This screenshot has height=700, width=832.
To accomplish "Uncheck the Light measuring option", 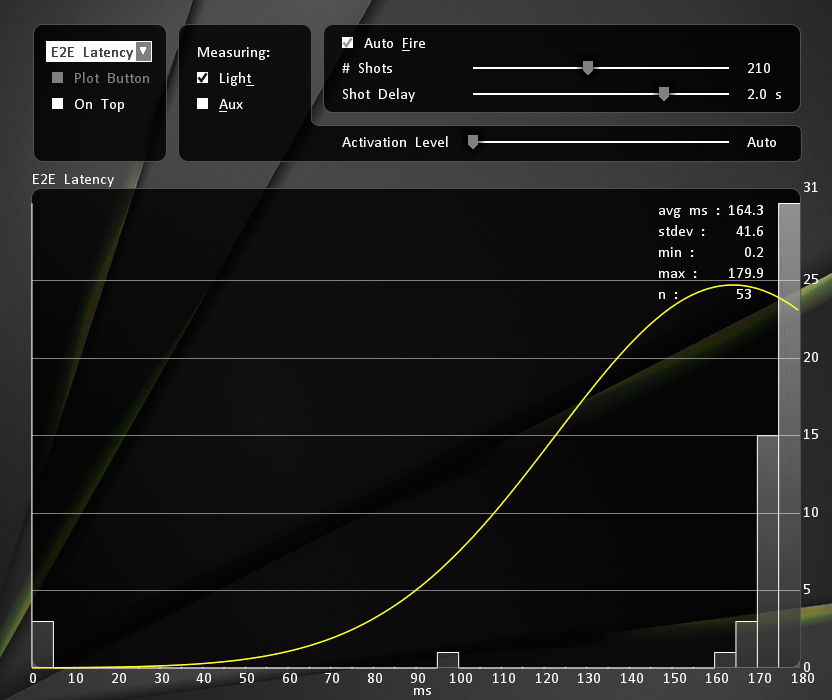I will [x=203, y=78].
